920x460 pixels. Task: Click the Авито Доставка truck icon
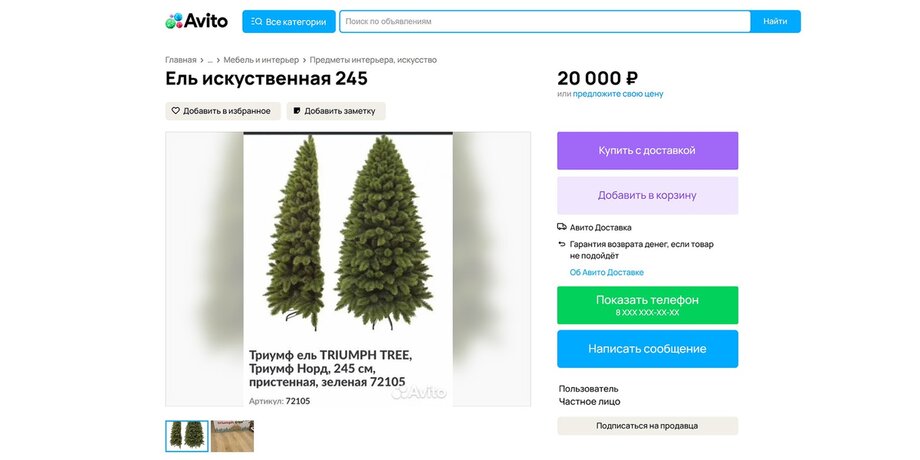(x=562, y=227)
